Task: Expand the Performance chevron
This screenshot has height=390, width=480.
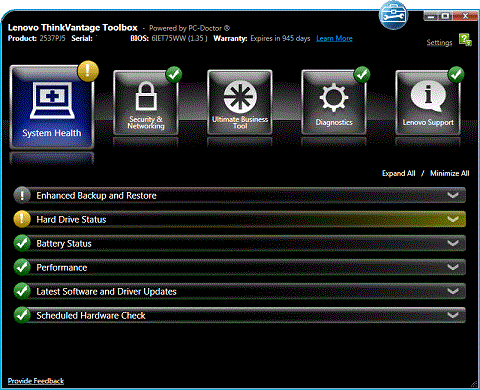Action: click(x=453, y=267)
